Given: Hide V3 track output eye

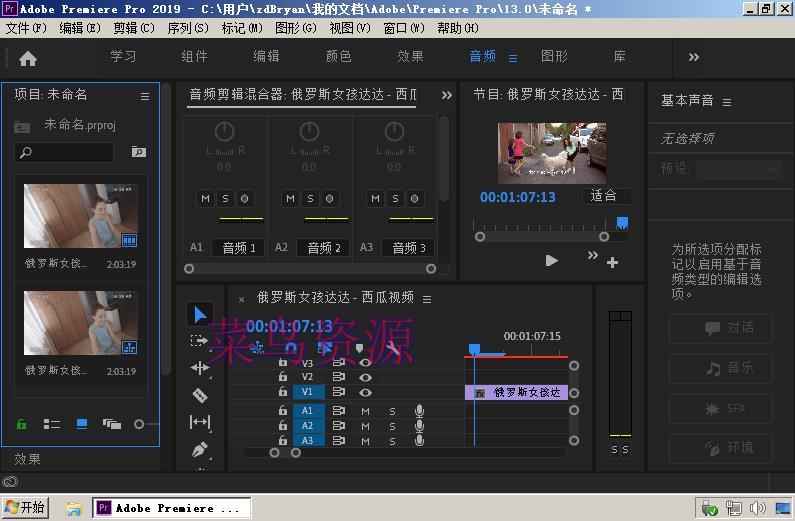Looking at the screenshot, I should (x=365, y=362).
